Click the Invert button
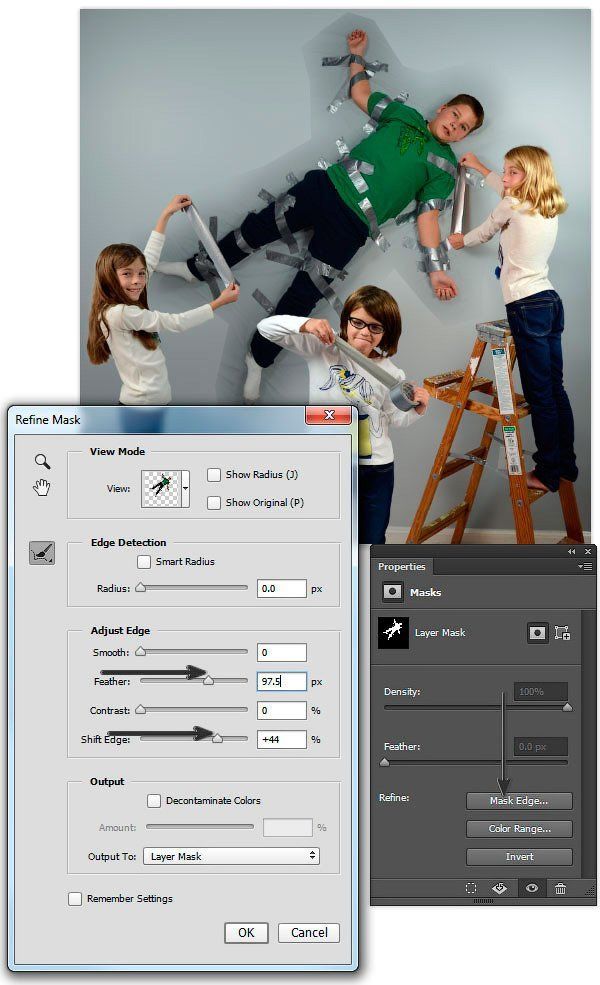Screen dimensions: 600x985 tap(519, 857)
